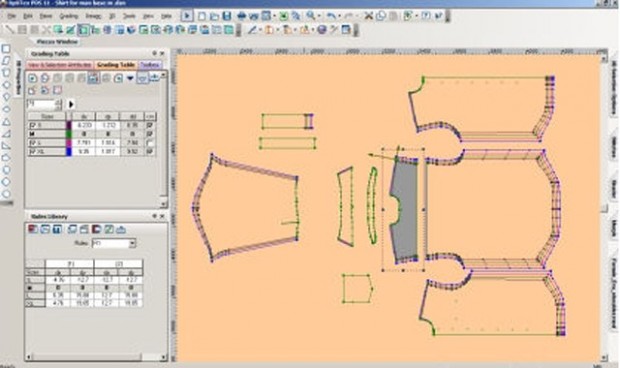The image size is (620, 368).
Task: Toggle the checkbox at the end of the XL size row
Action: (150, 151)
